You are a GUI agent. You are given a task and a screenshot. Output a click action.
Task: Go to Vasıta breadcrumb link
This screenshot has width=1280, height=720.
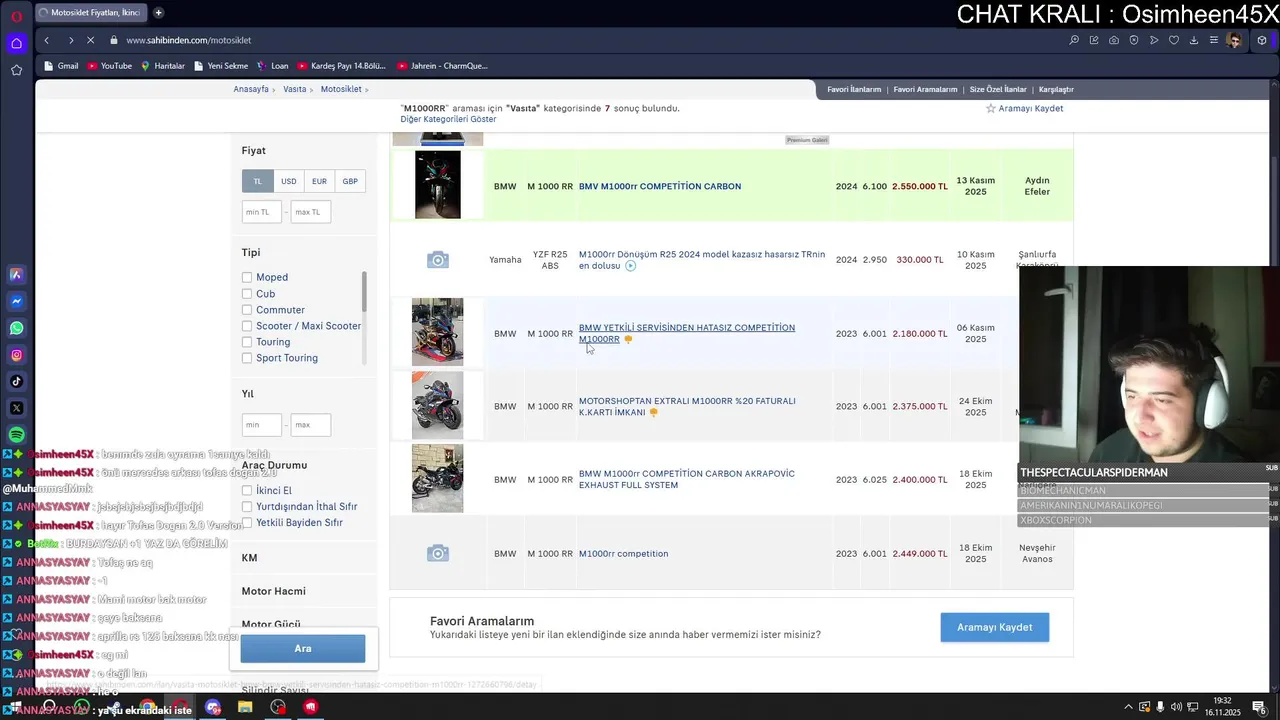(x=294, y=89)
